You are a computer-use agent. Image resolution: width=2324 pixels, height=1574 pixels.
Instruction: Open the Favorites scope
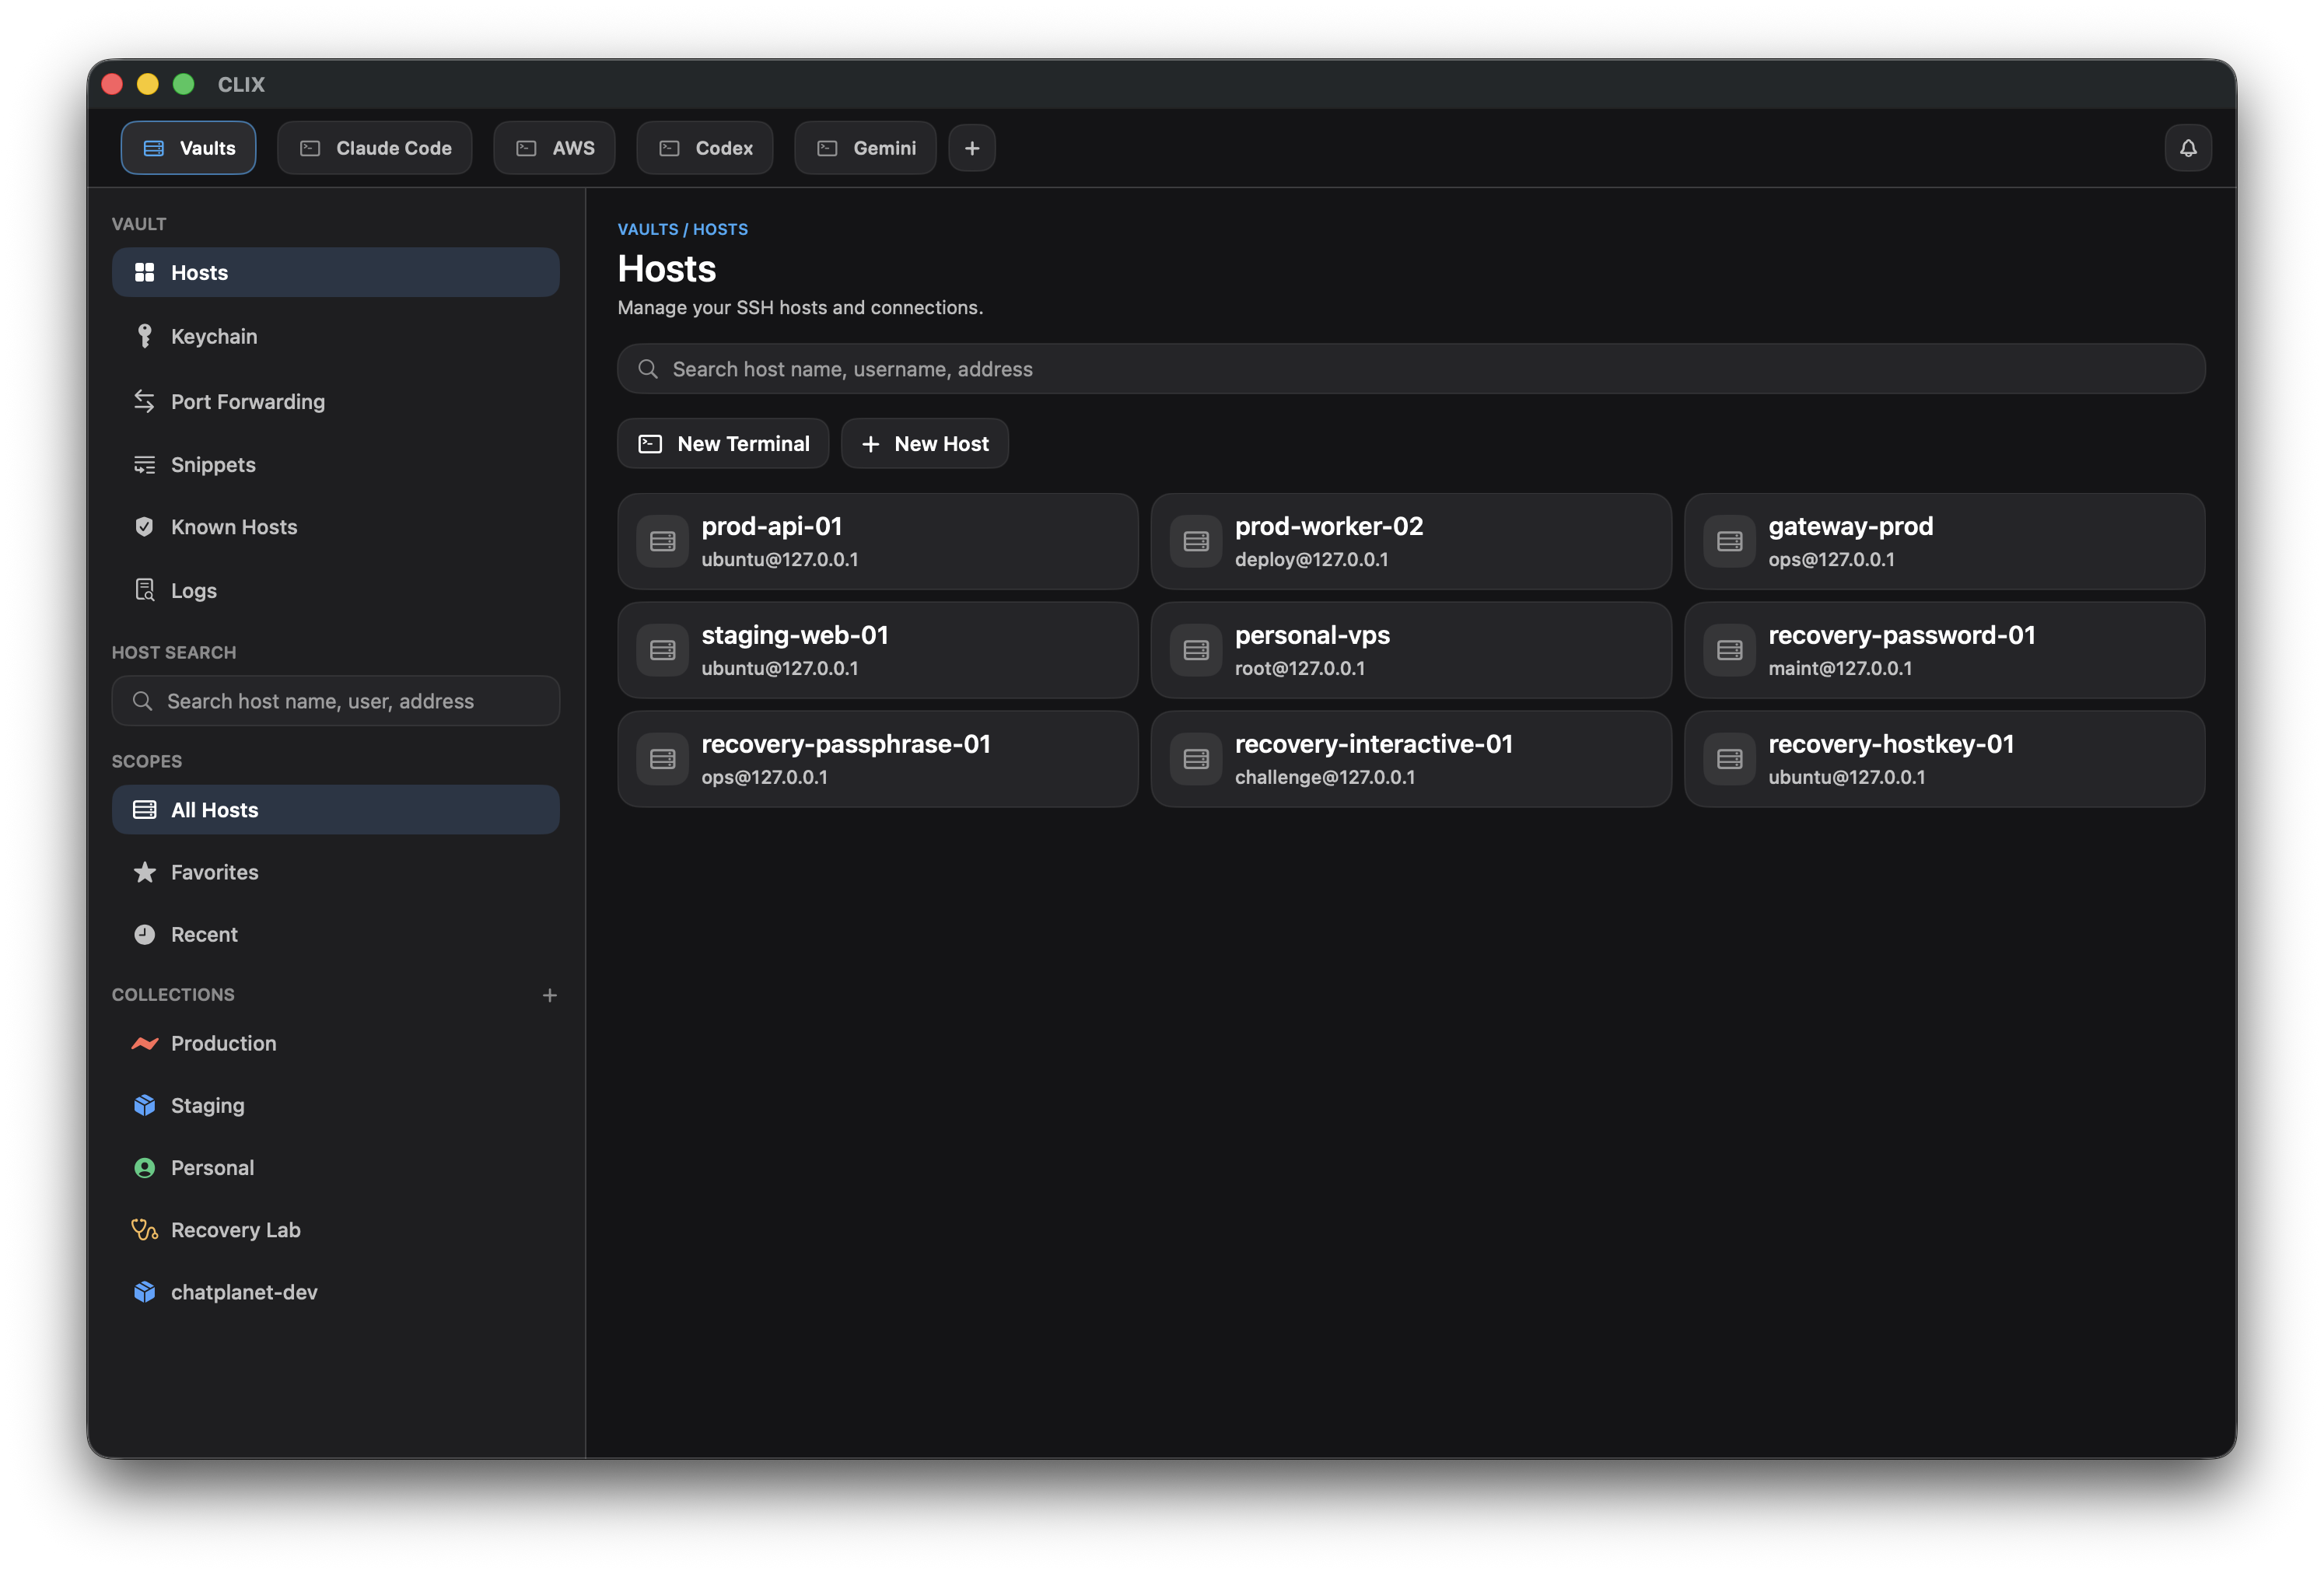pyautogui.click(x=213, y=872)
